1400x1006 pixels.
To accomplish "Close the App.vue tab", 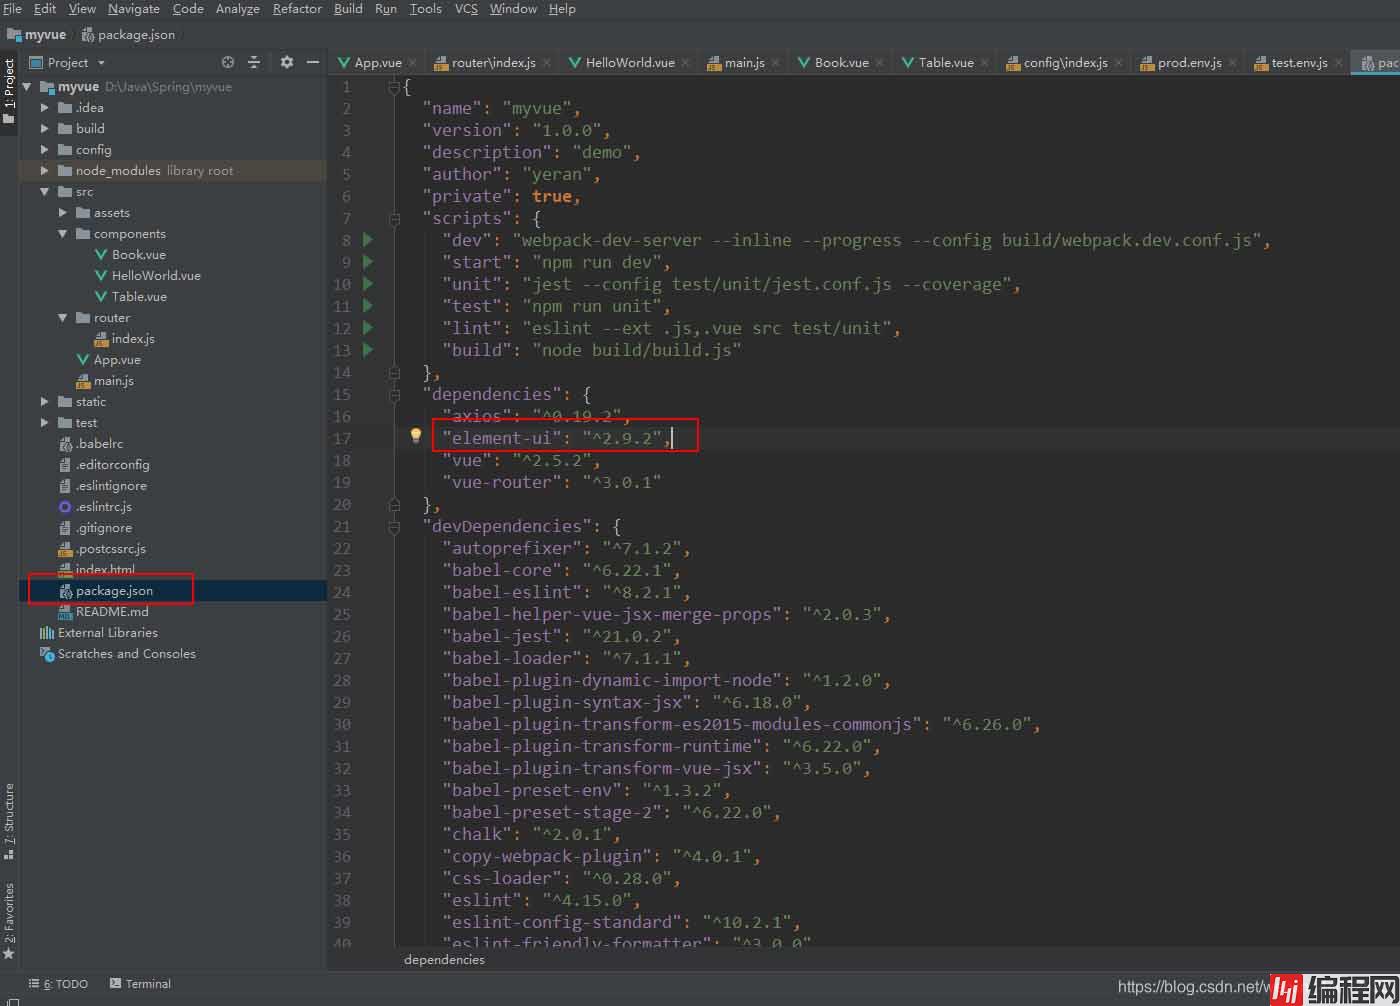I will pos(412,63).
